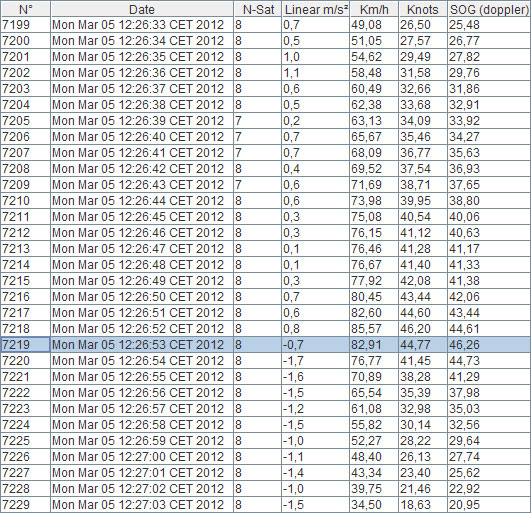Click the 40,54 Knots cell

[x=423, y=217]
